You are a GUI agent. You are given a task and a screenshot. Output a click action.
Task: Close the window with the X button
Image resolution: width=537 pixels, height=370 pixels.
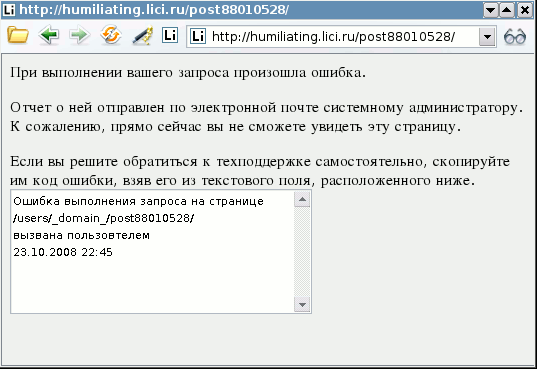coord(524,10)
